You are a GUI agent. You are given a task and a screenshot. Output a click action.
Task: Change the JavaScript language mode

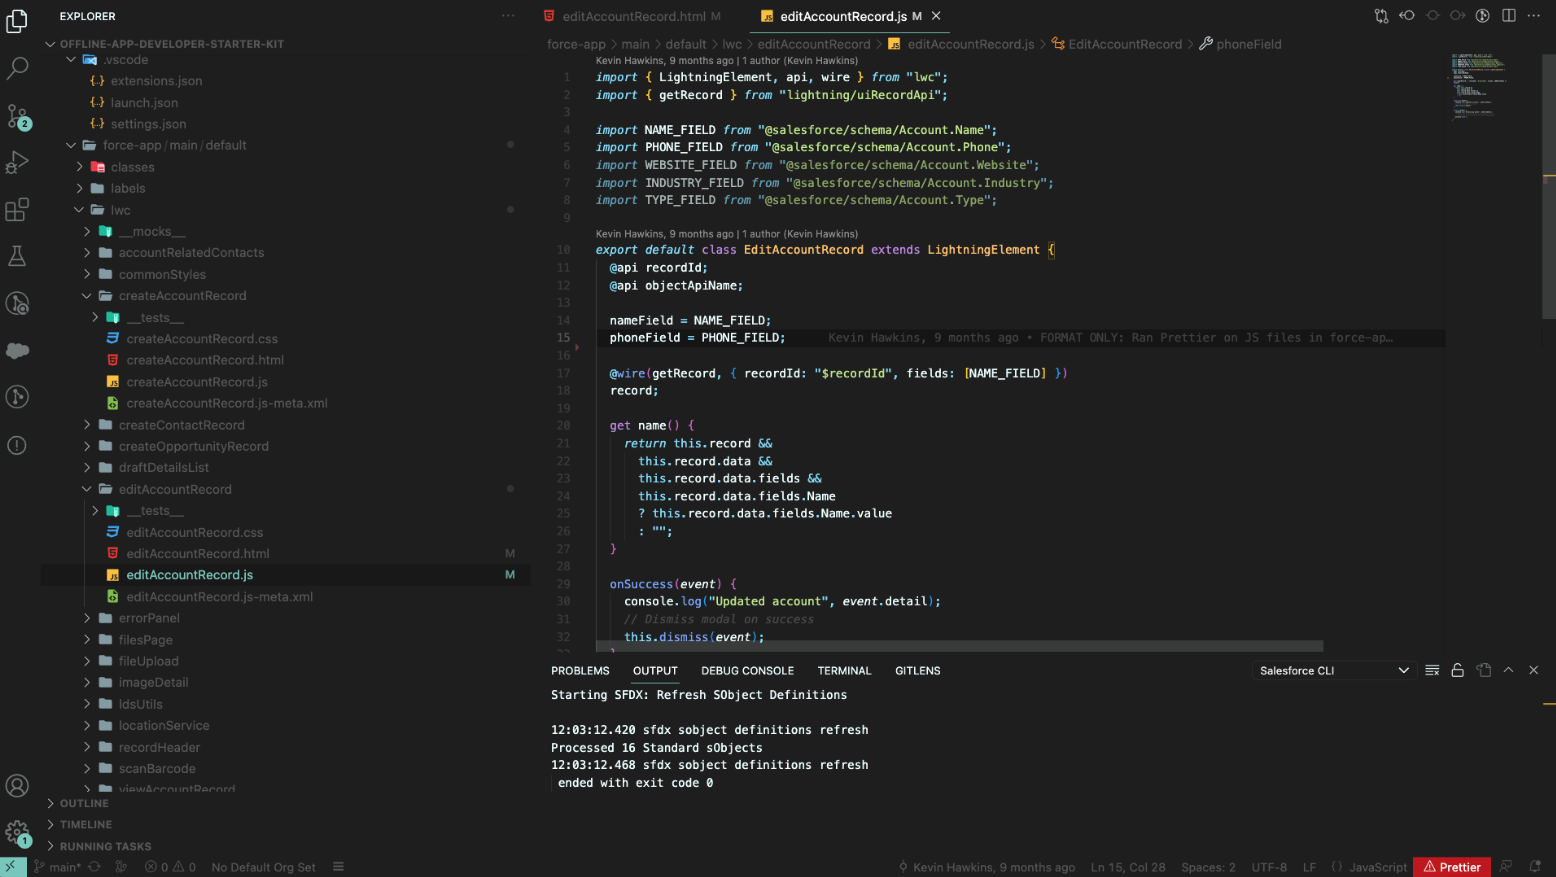[1378, 867]
